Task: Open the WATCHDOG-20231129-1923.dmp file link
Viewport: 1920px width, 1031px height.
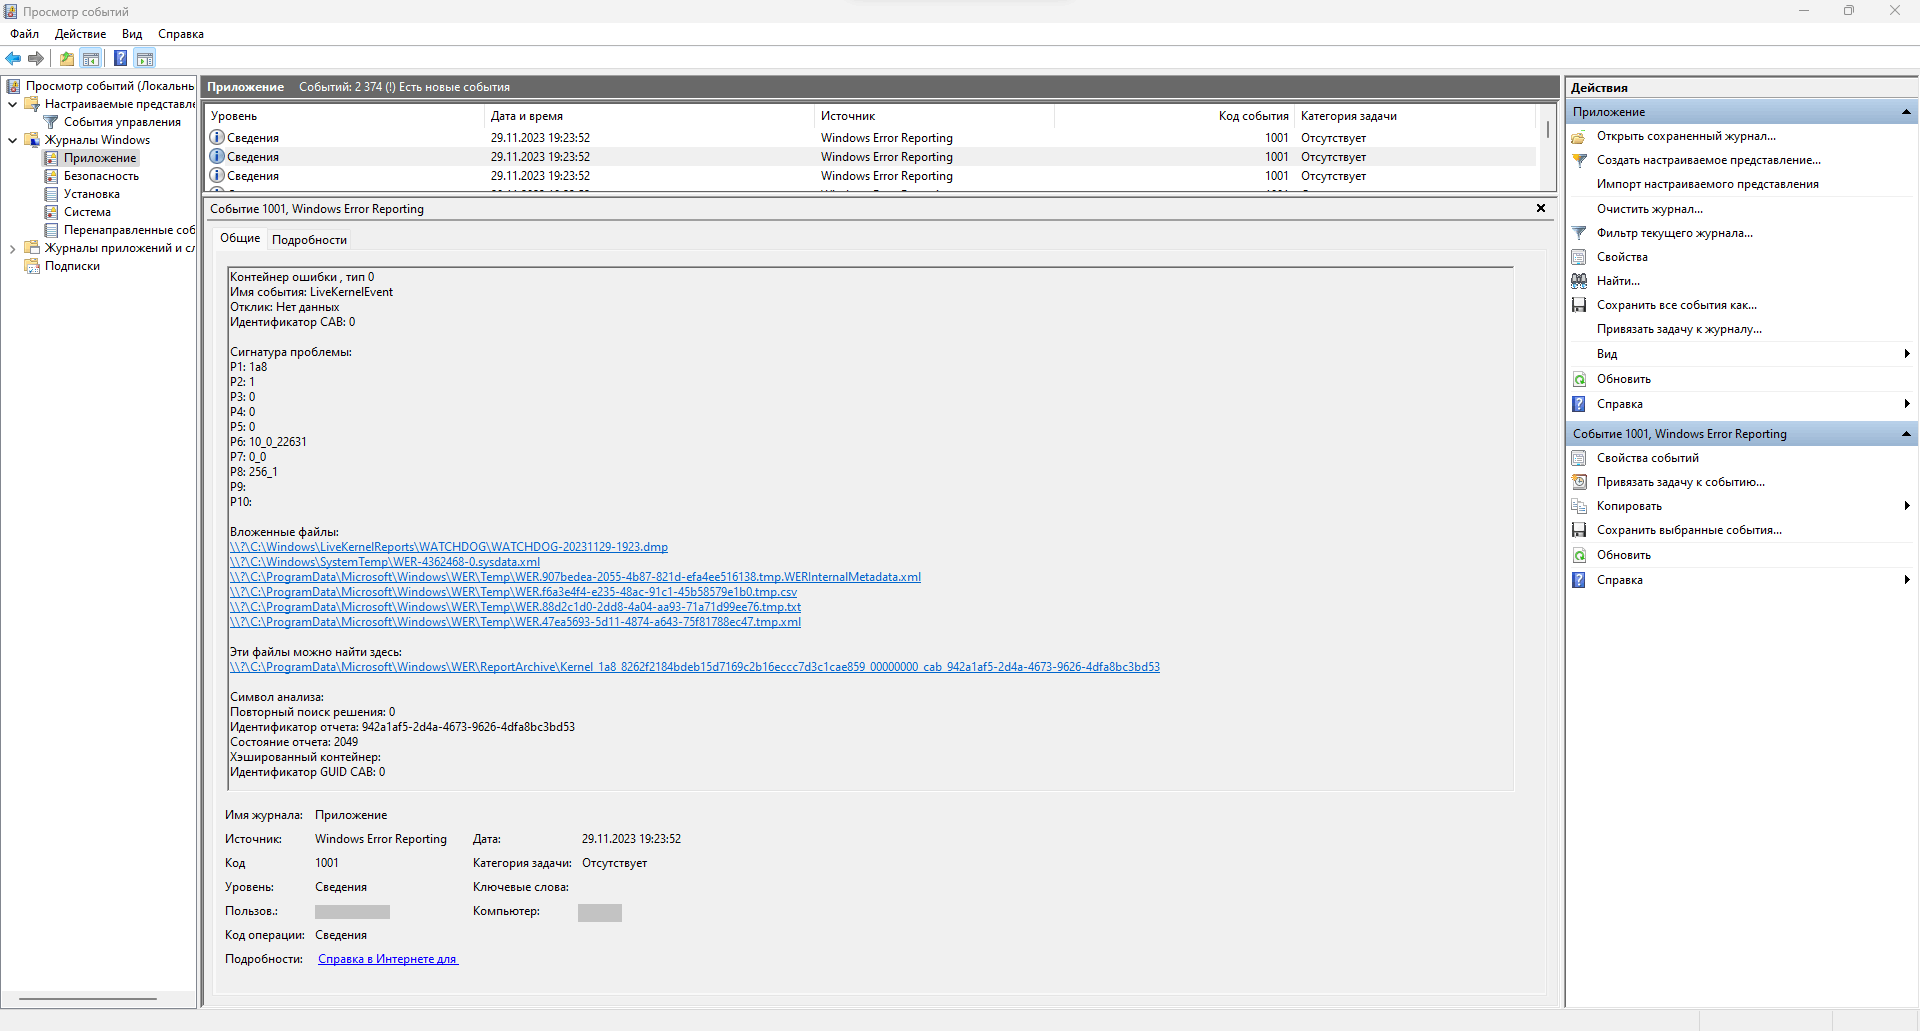Action: pos(449,547)
